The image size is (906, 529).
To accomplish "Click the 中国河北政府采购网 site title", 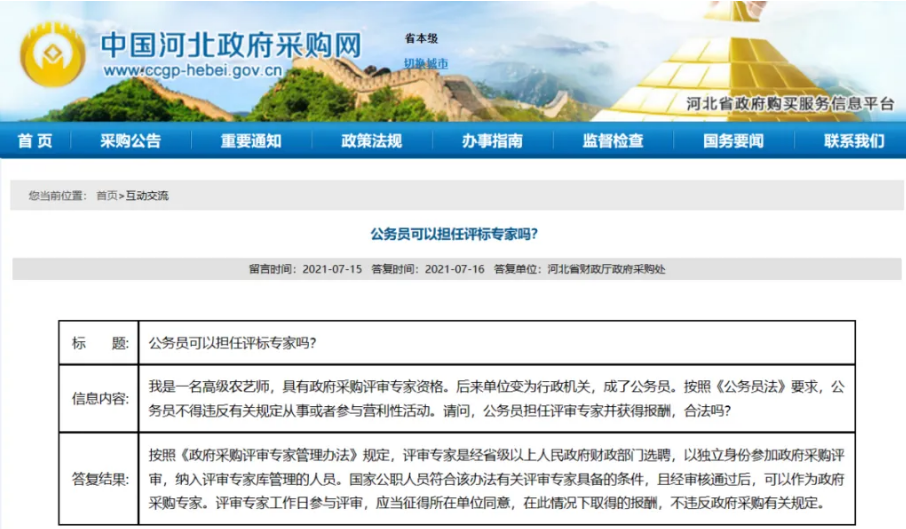I will pos(230,43).
